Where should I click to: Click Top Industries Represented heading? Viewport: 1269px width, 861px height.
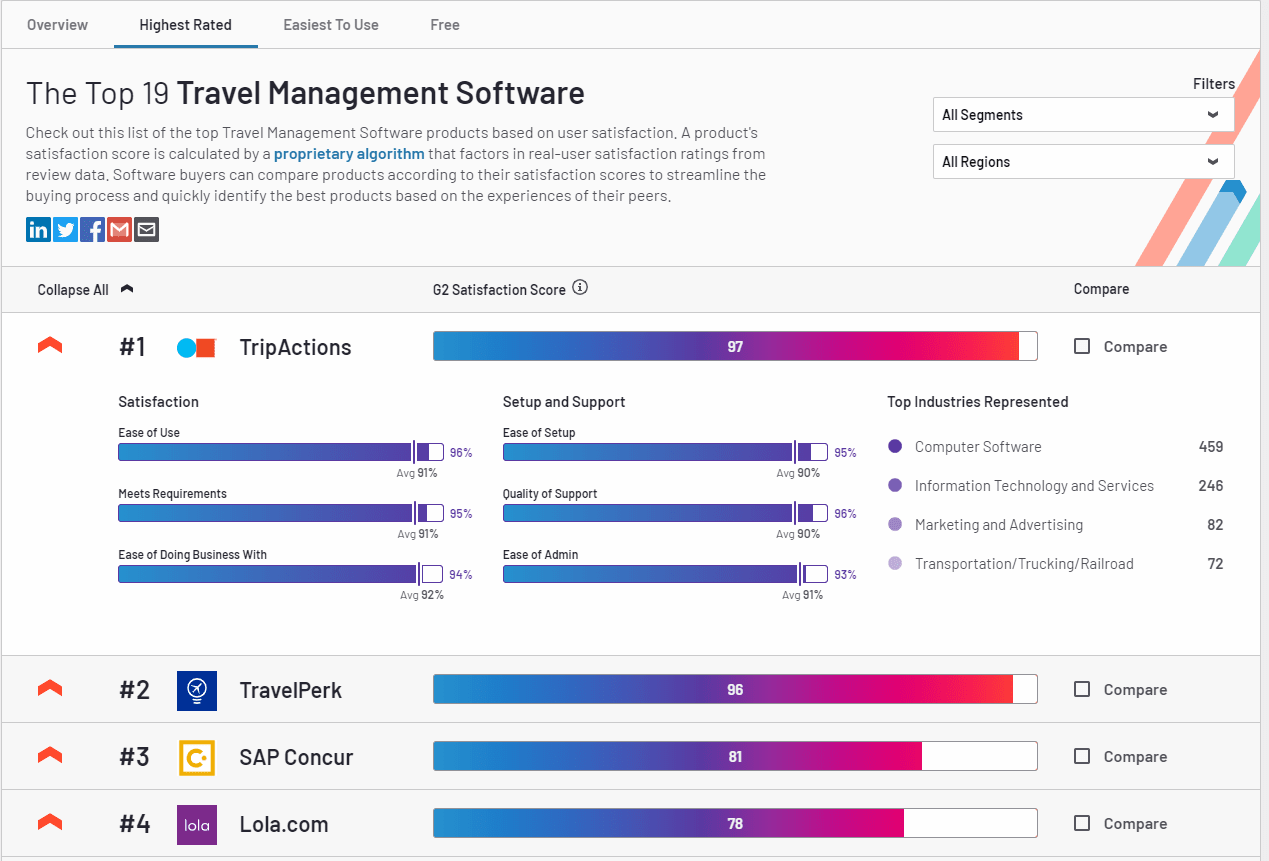pos(978,402)
